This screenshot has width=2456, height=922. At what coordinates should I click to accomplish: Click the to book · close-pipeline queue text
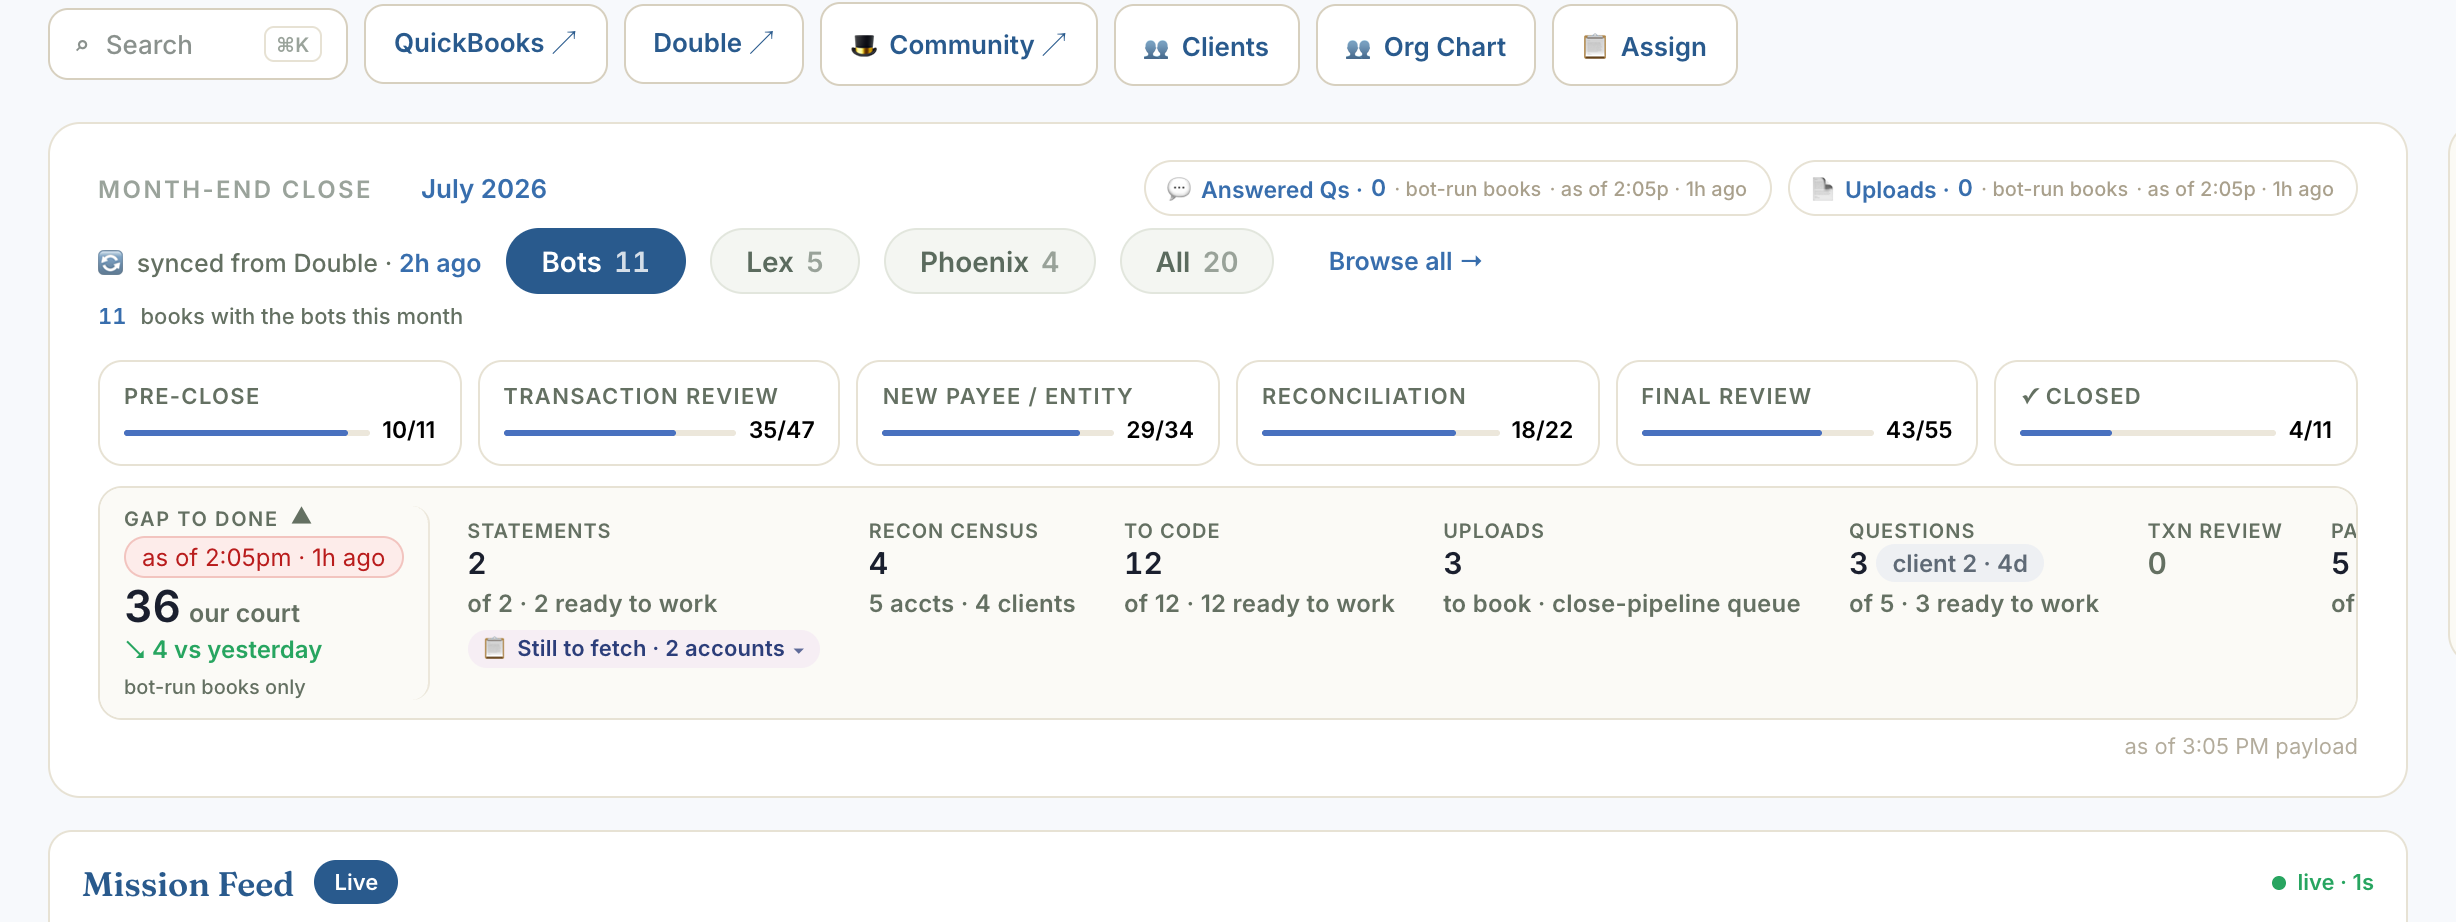point(1621,604)
